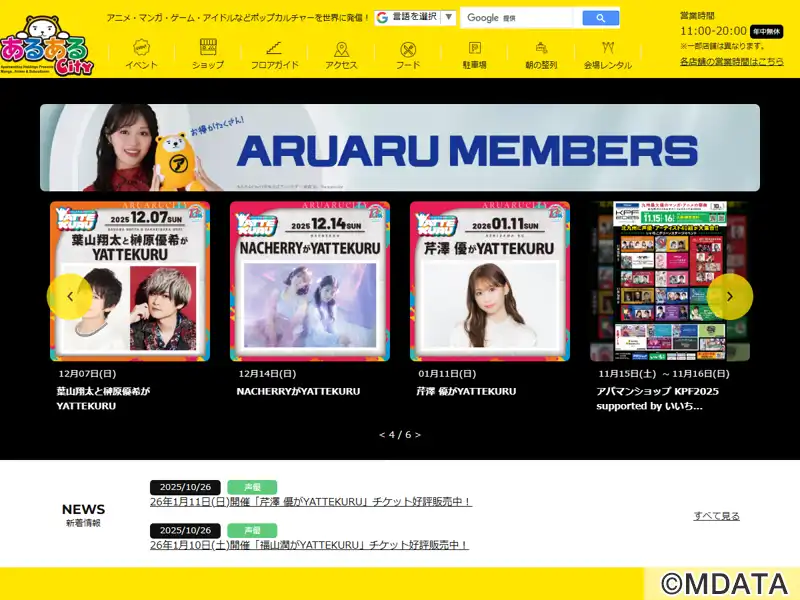Open the 朝の整列 morning lineup icon
The height and width of the screenshot is (600, 800).
pos(541,50)
